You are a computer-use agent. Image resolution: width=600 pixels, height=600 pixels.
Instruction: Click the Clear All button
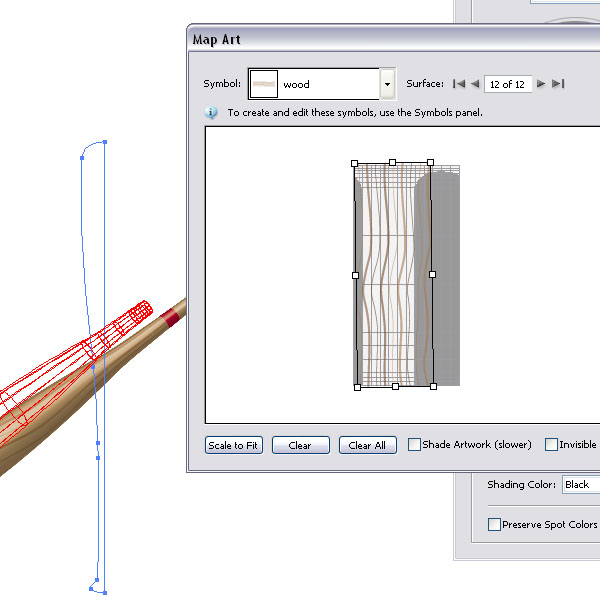click(x=368, y=445)
